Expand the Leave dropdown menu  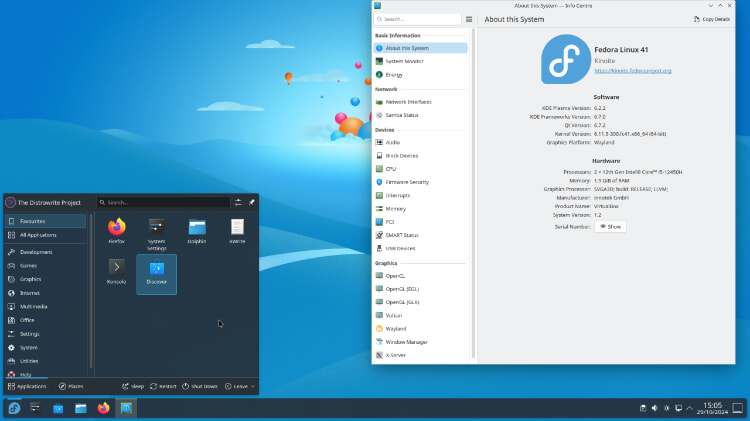(240, 386)
